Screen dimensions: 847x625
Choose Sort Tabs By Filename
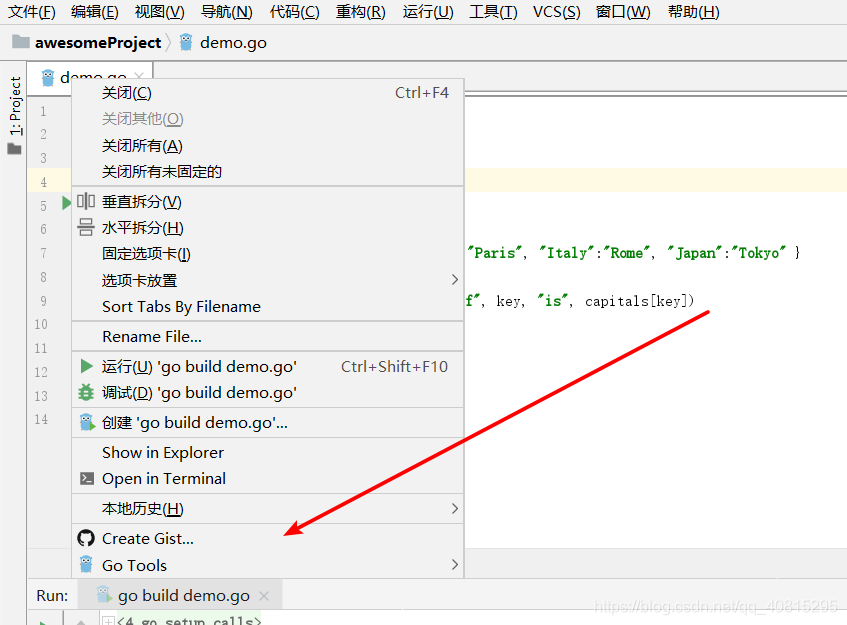click(x=268, y=306)
